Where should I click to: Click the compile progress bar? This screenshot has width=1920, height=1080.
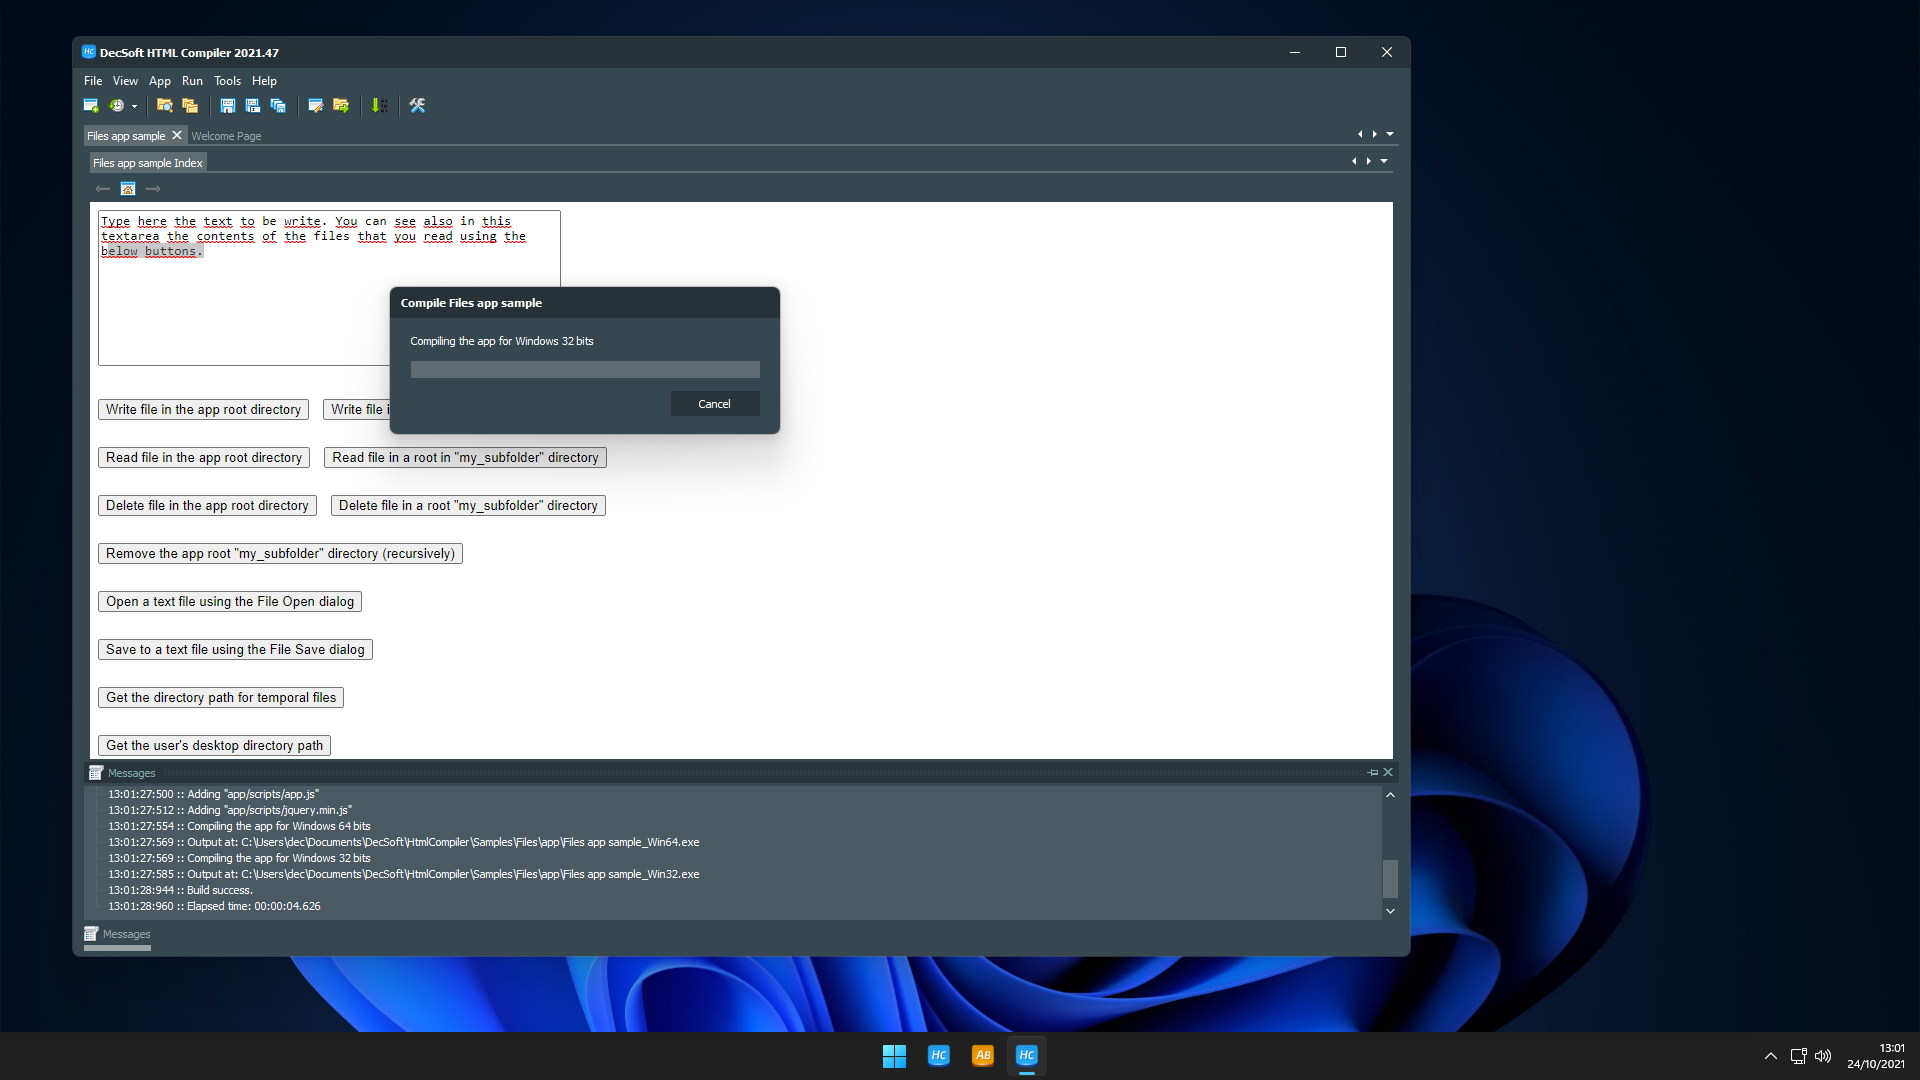(x=584, y=369)
